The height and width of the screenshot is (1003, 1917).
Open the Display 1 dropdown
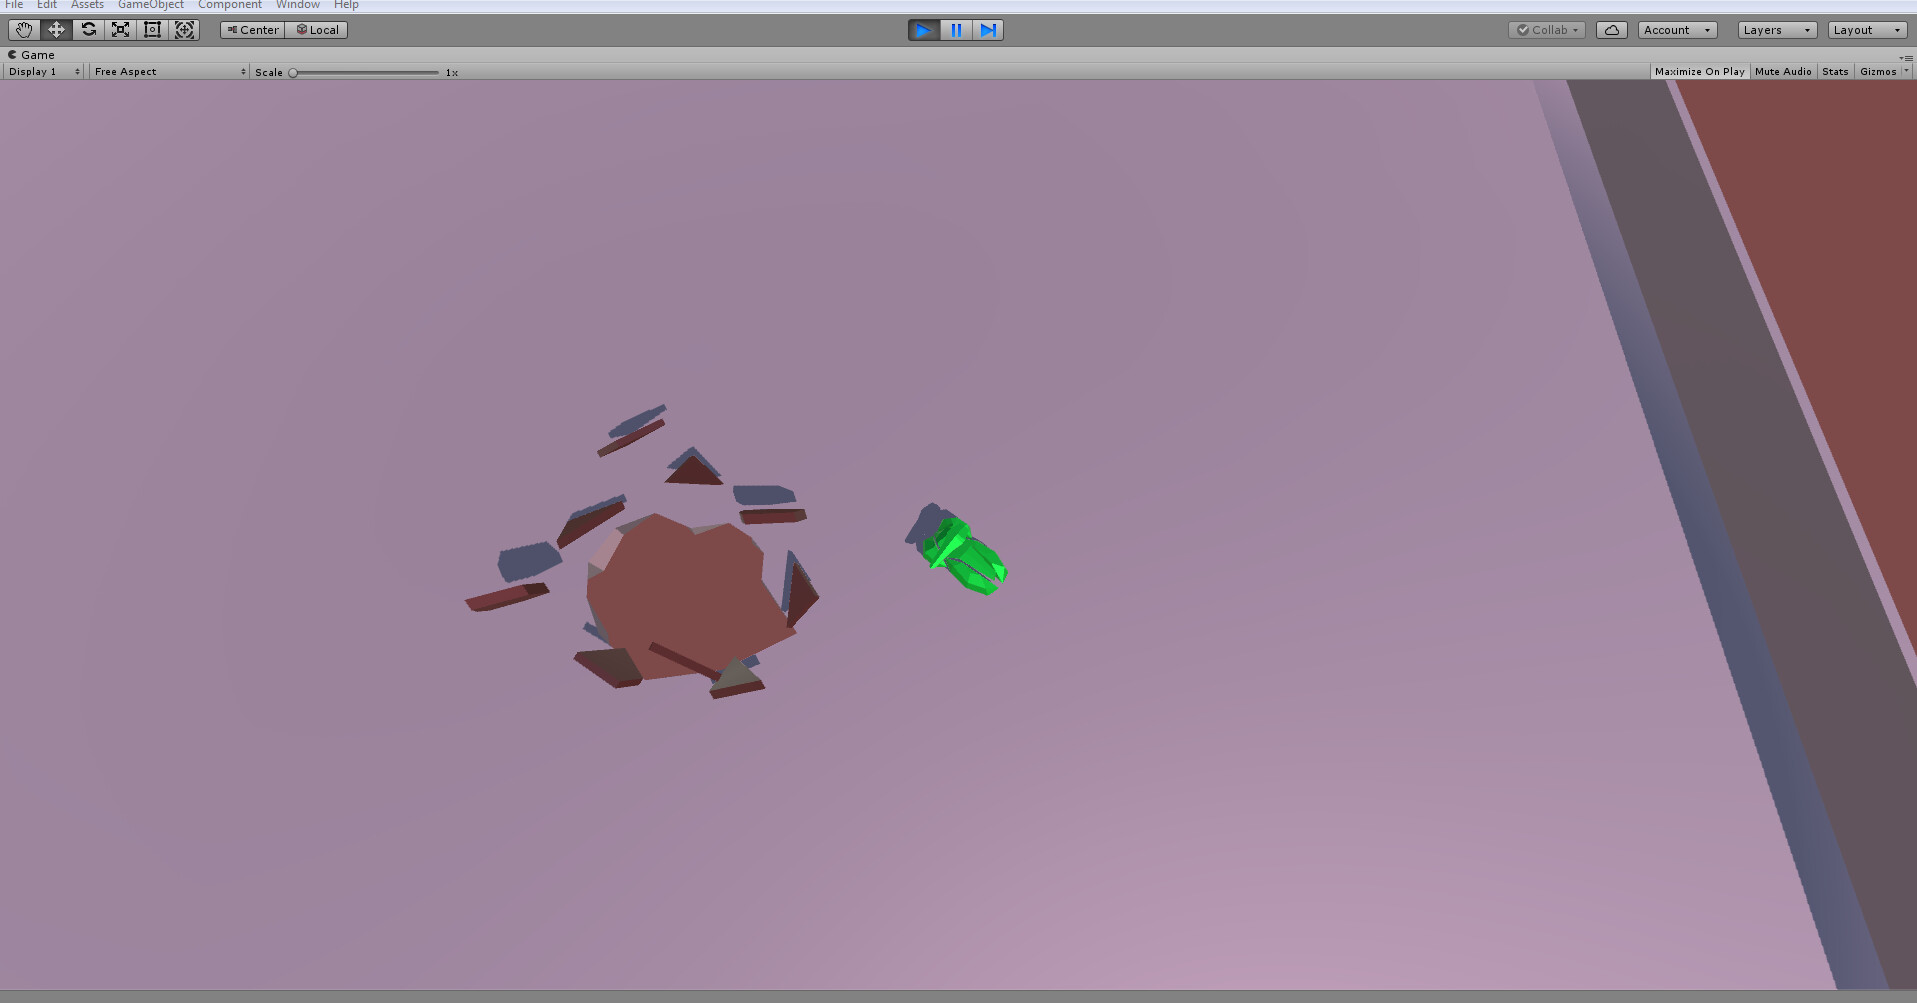(43, 72)
